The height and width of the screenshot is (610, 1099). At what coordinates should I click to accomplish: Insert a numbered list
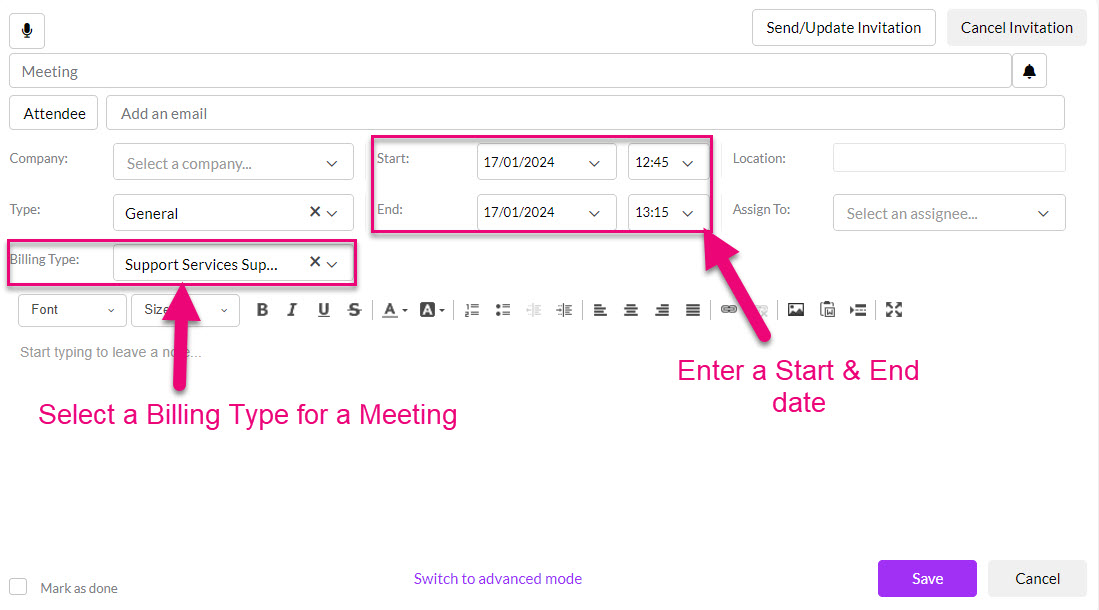point(473,310)
